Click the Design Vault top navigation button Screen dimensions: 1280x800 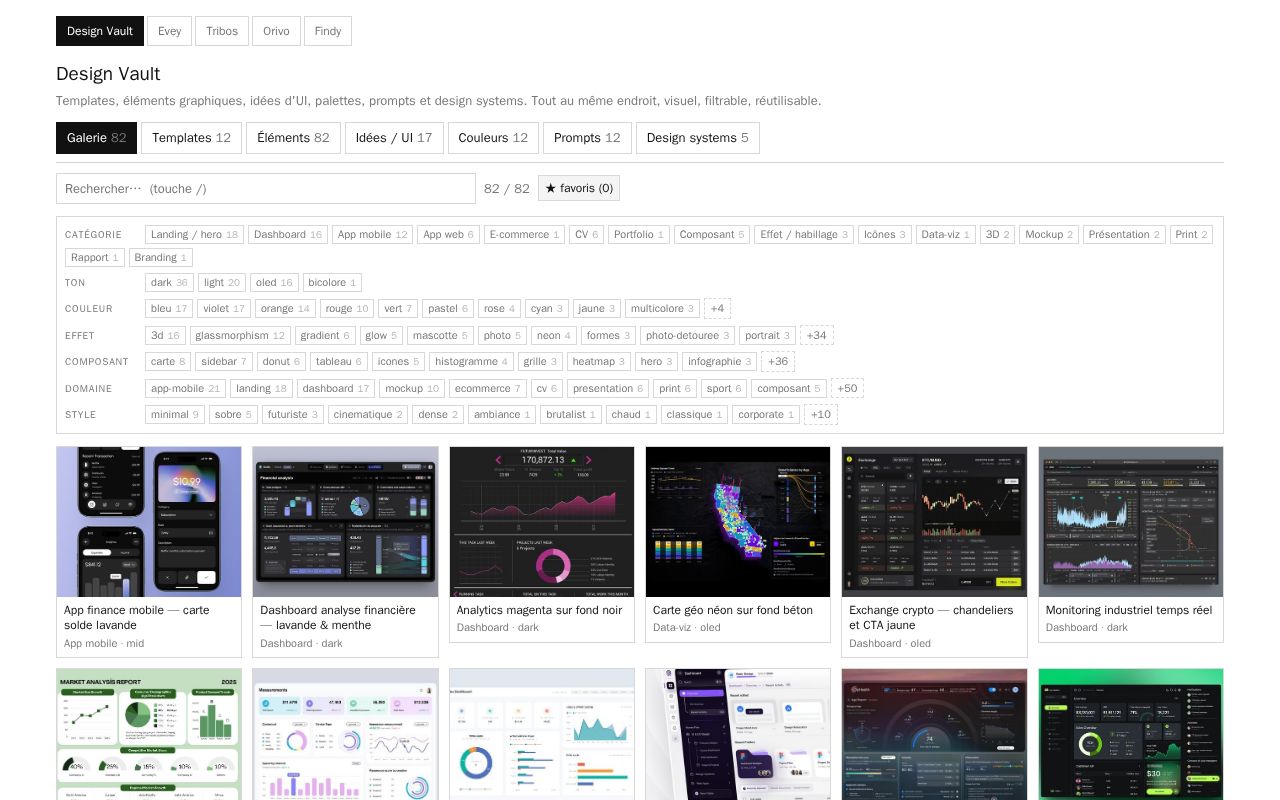(x=100, y=31)
